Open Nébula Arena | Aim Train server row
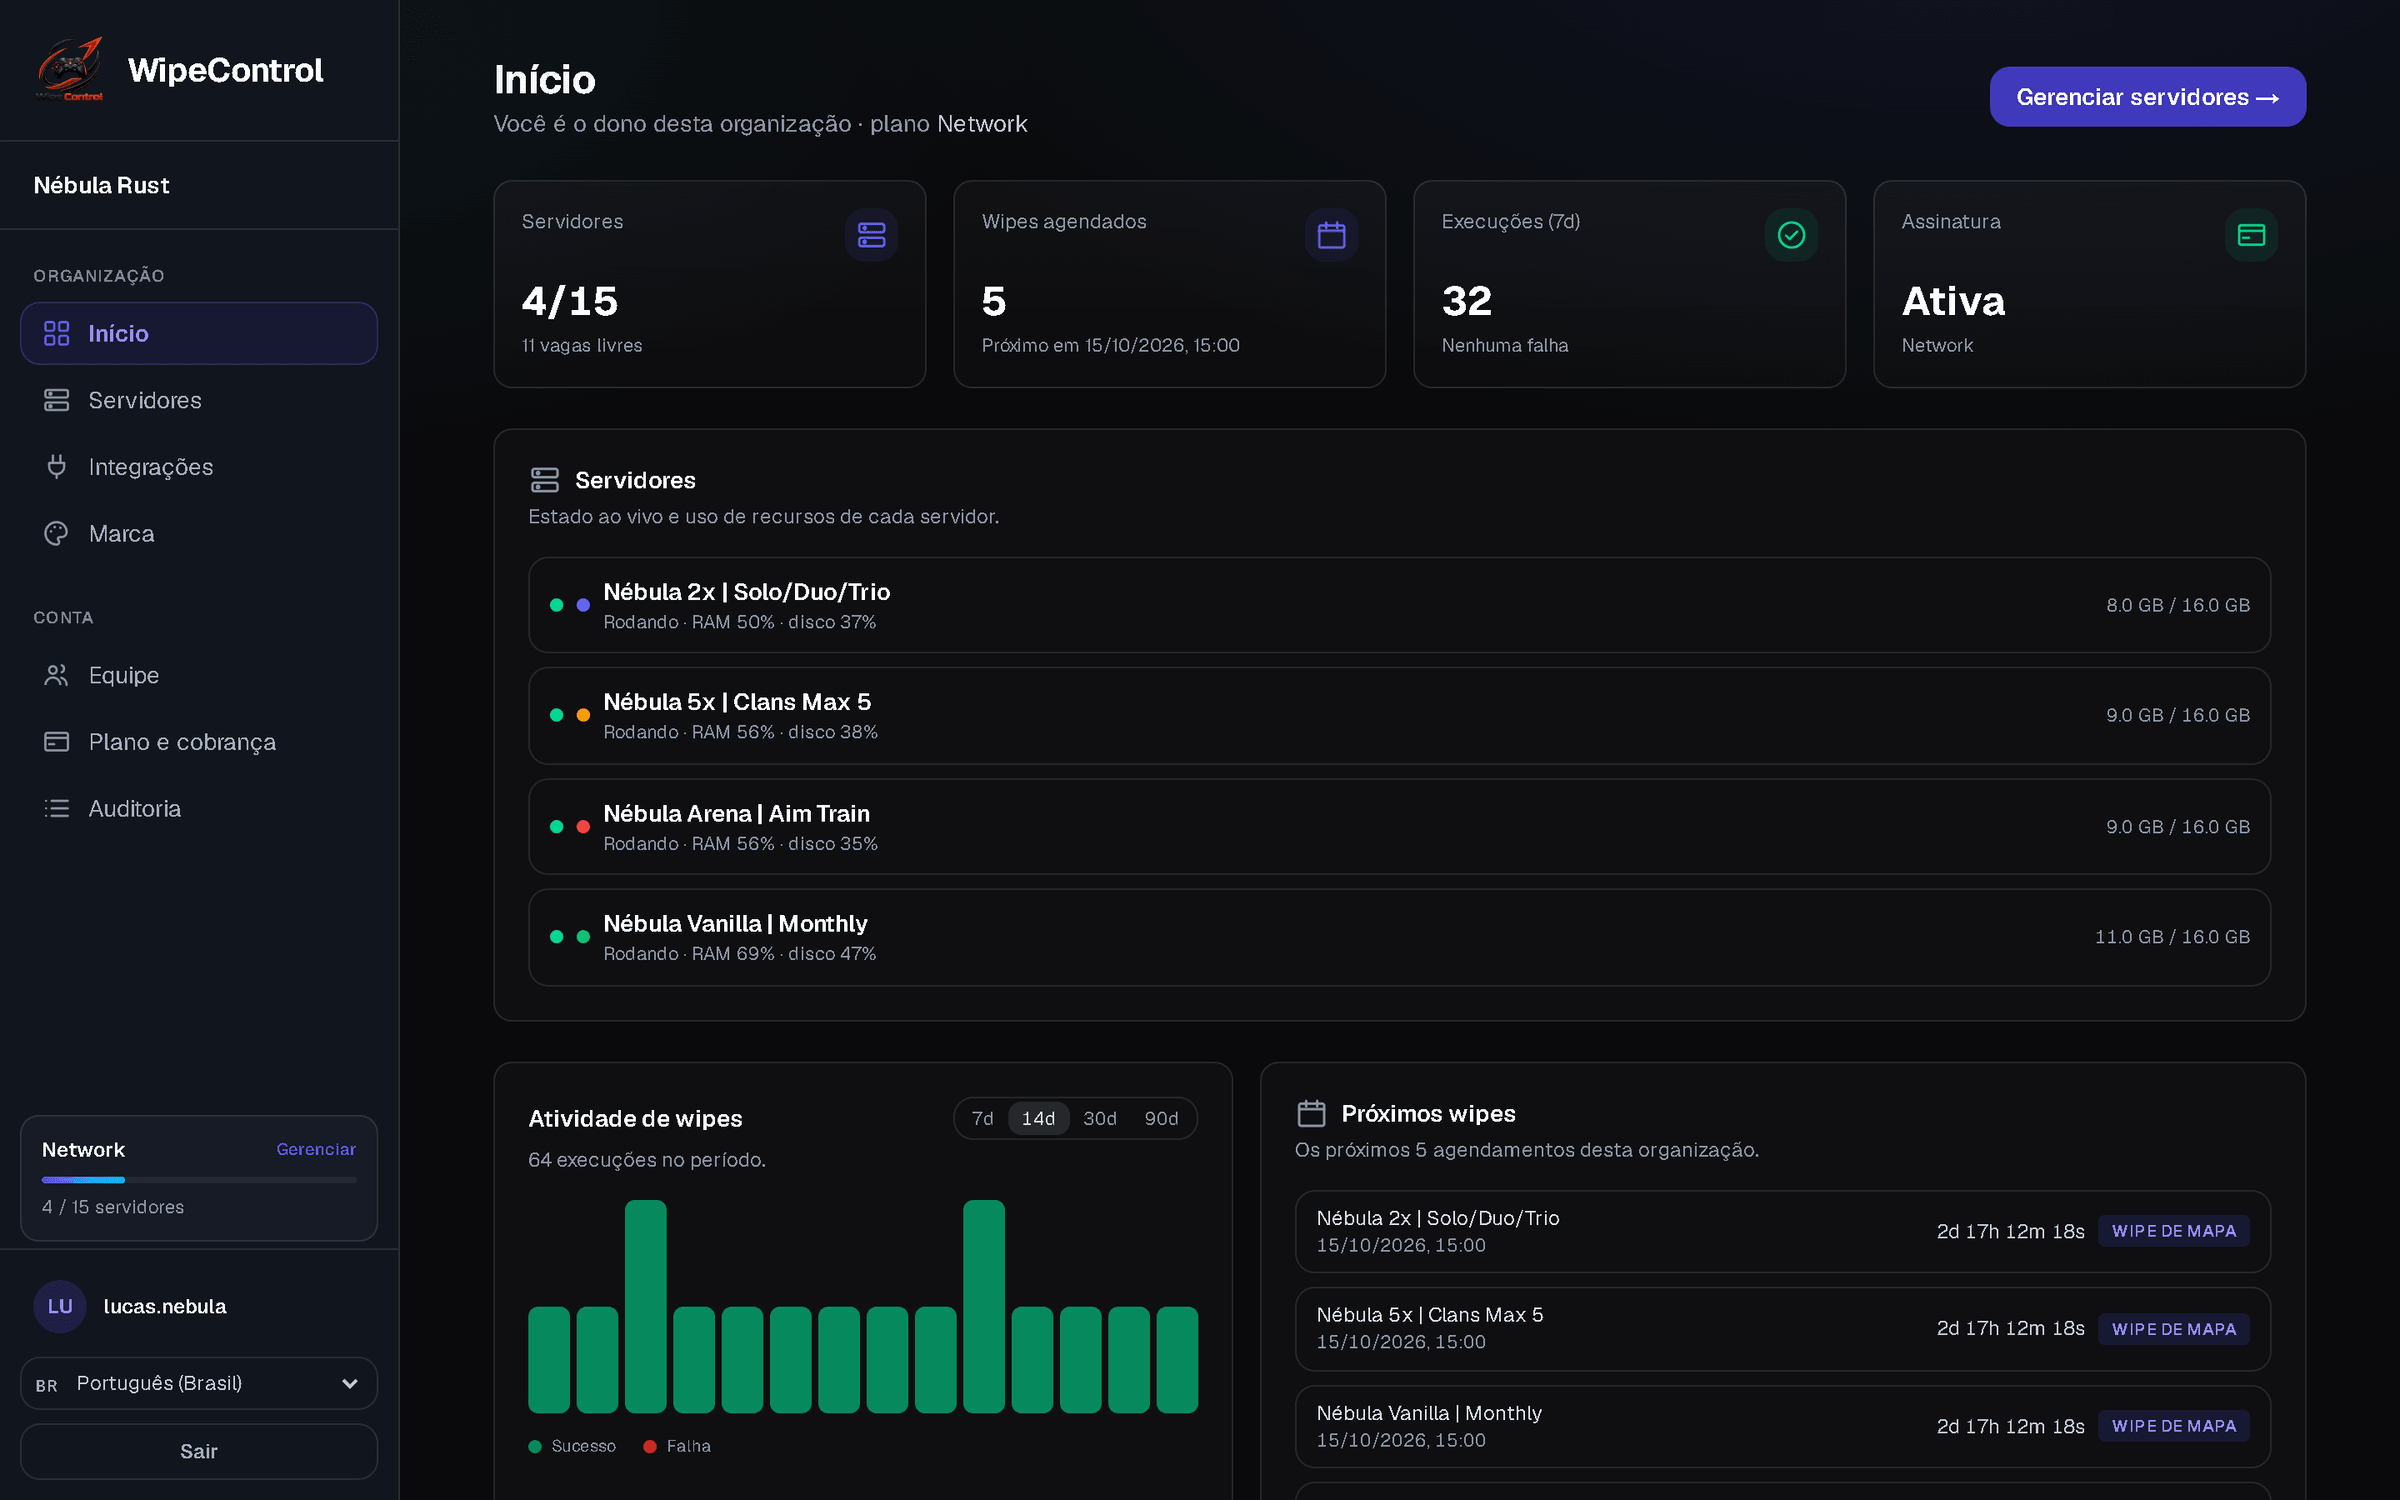The image size is (2400, 1500). pos(1399,827)
